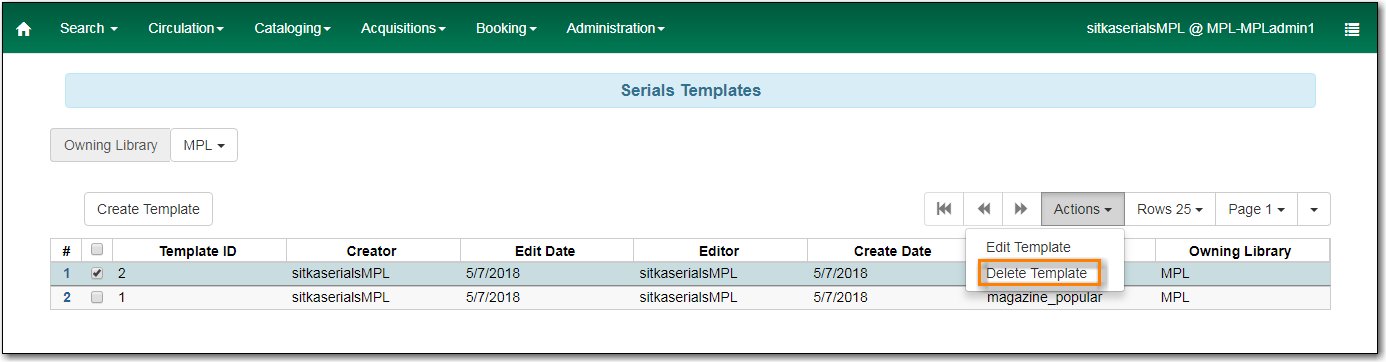Image resolution: width=1386 pixels, height=362 pixels.
Task: Open the Cataloging dropdown menu
Action: tap(293, 29)
